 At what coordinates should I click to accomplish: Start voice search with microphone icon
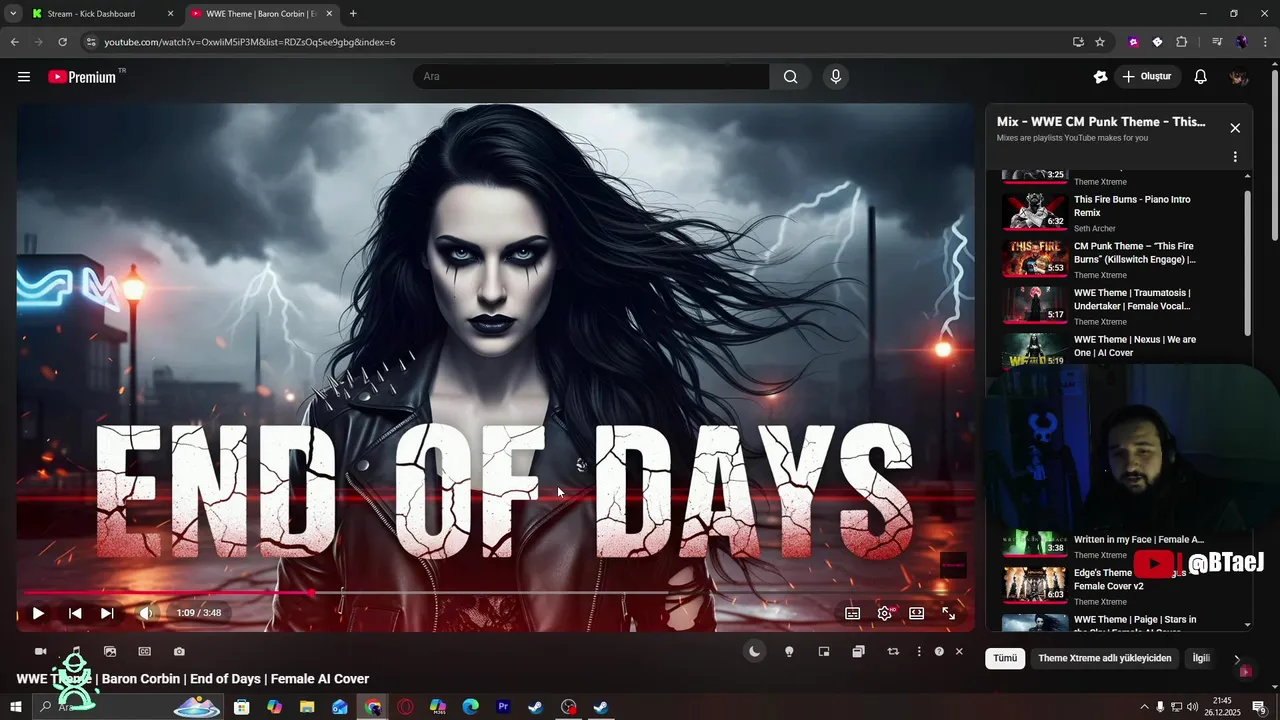click(836, 77)
